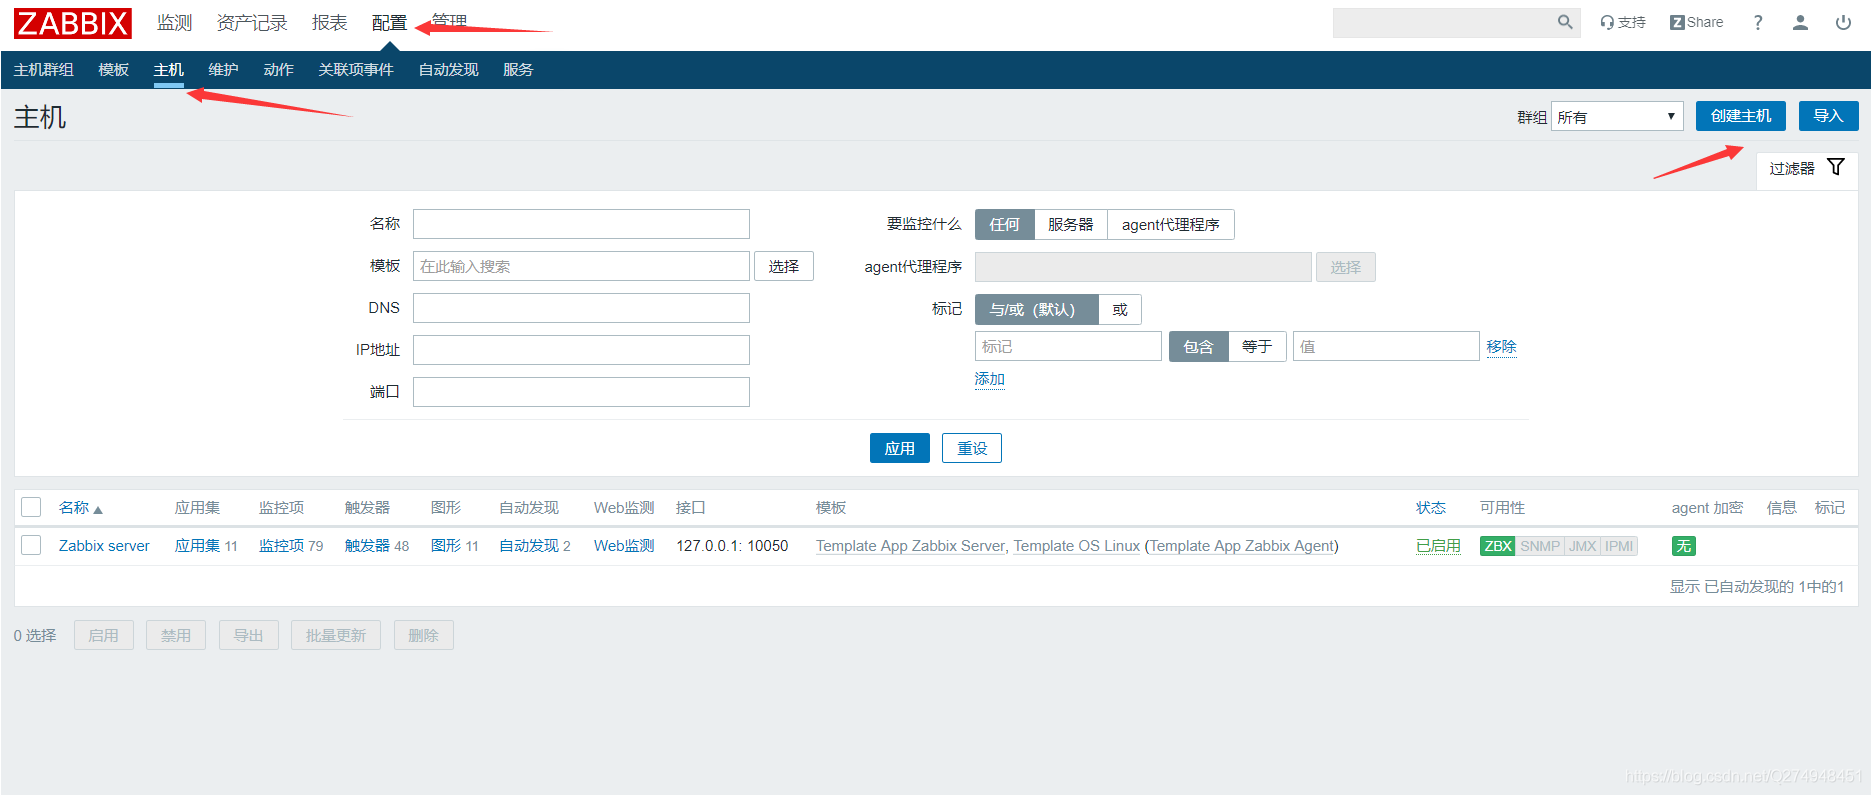Select 或 tag mode
1871x795 pixels.
pos(1120,310)
